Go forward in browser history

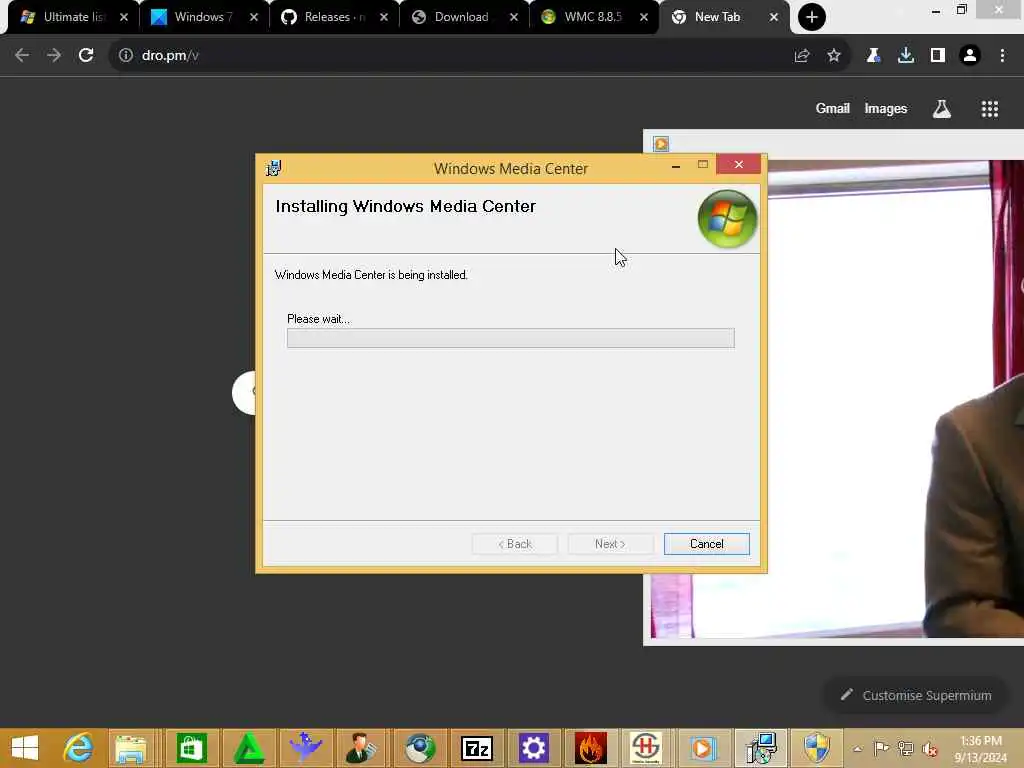[54, 56]
